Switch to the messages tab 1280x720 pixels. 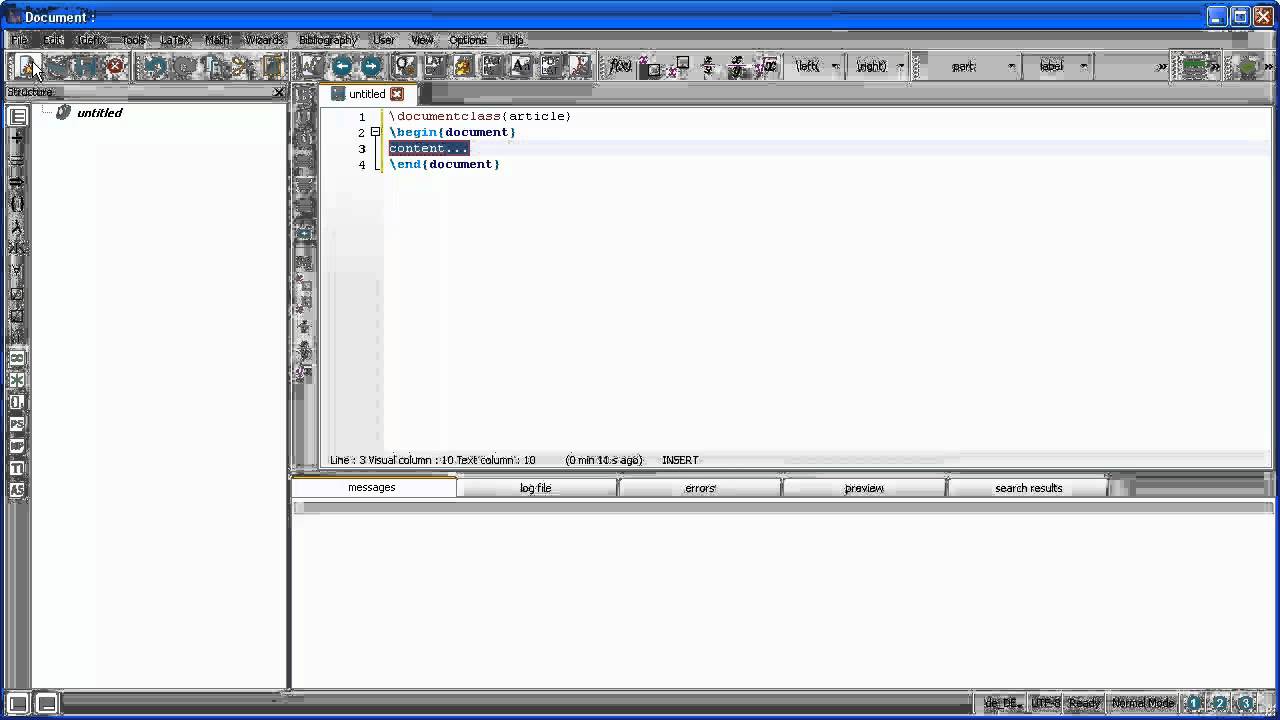[372, 487]
